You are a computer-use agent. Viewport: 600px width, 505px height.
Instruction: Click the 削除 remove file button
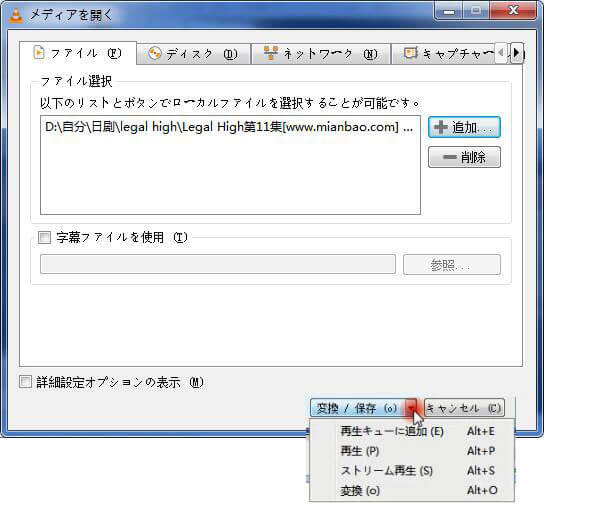(x=464, y=157)
